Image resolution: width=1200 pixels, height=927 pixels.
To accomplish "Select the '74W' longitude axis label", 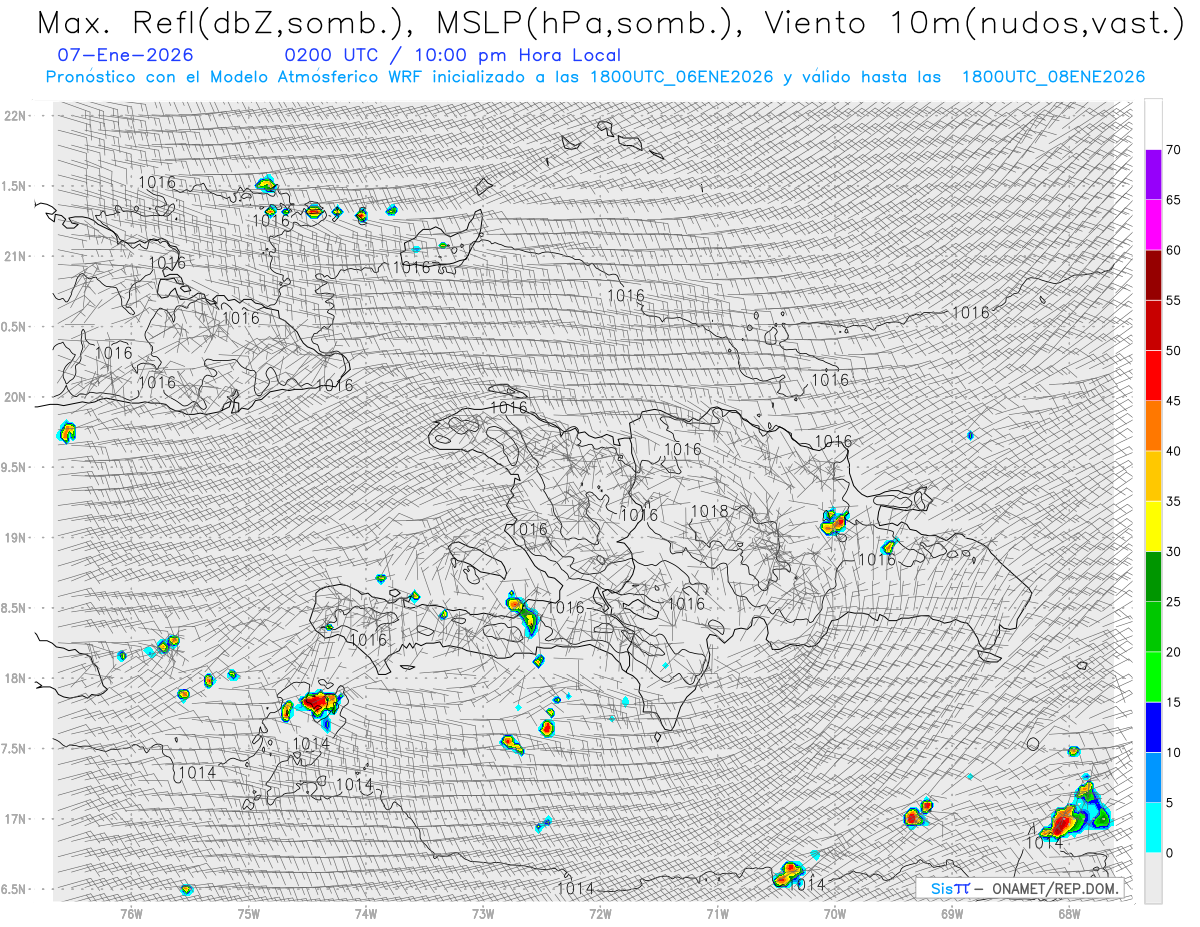I will (x=366, y=913).
